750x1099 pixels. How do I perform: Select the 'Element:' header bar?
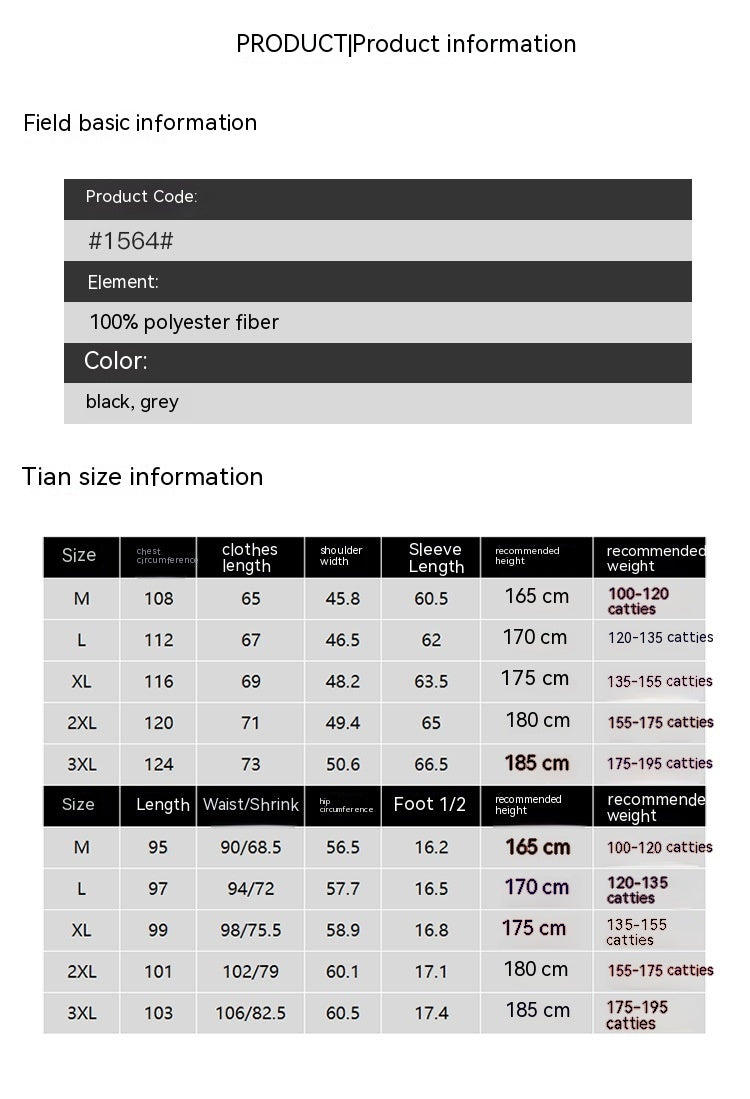pyautogui.click(x=377, y=282)
